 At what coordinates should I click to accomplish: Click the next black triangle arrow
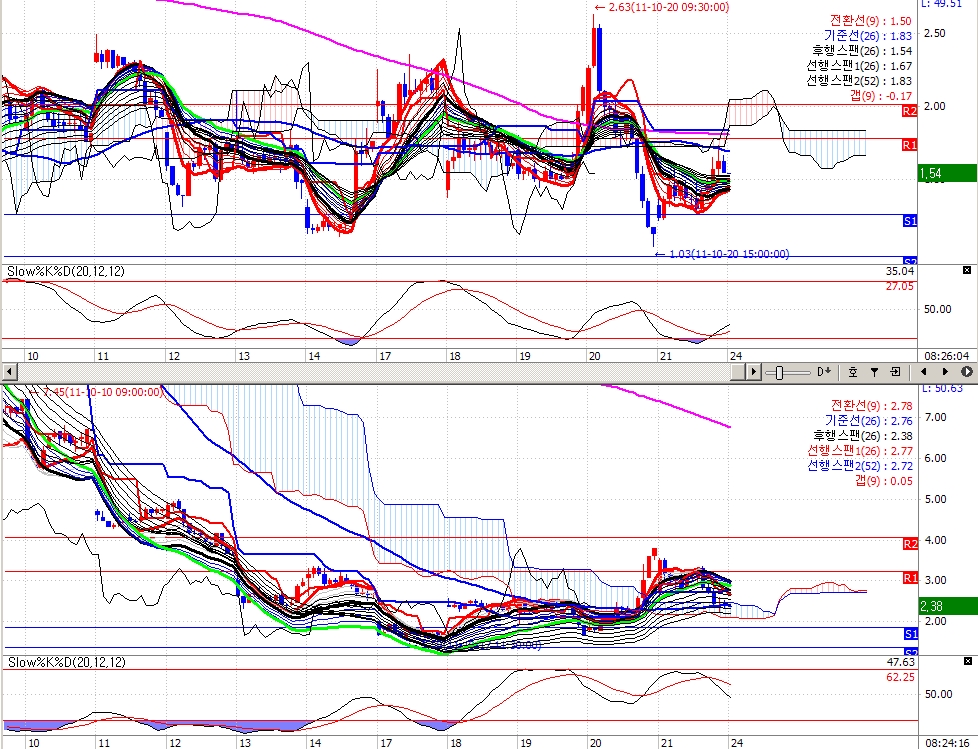[x=945, y=372]
